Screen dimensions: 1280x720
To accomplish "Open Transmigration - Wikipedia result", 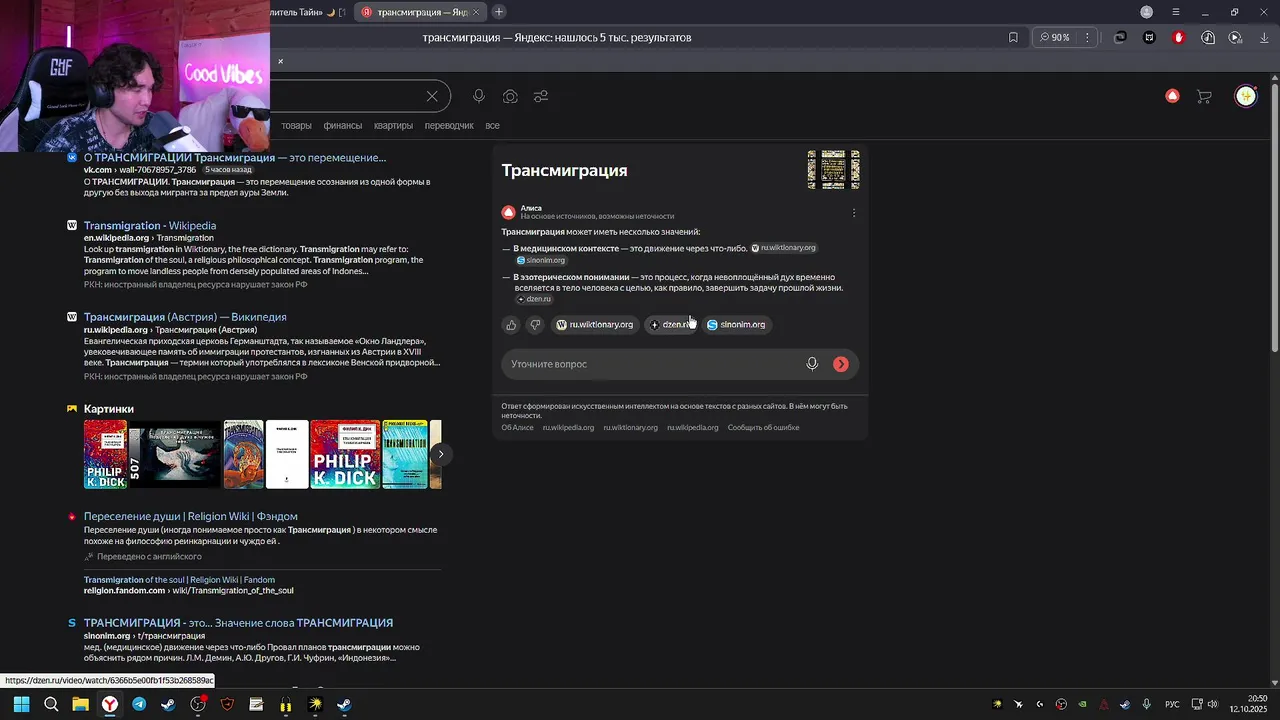I will pos(150,225).
